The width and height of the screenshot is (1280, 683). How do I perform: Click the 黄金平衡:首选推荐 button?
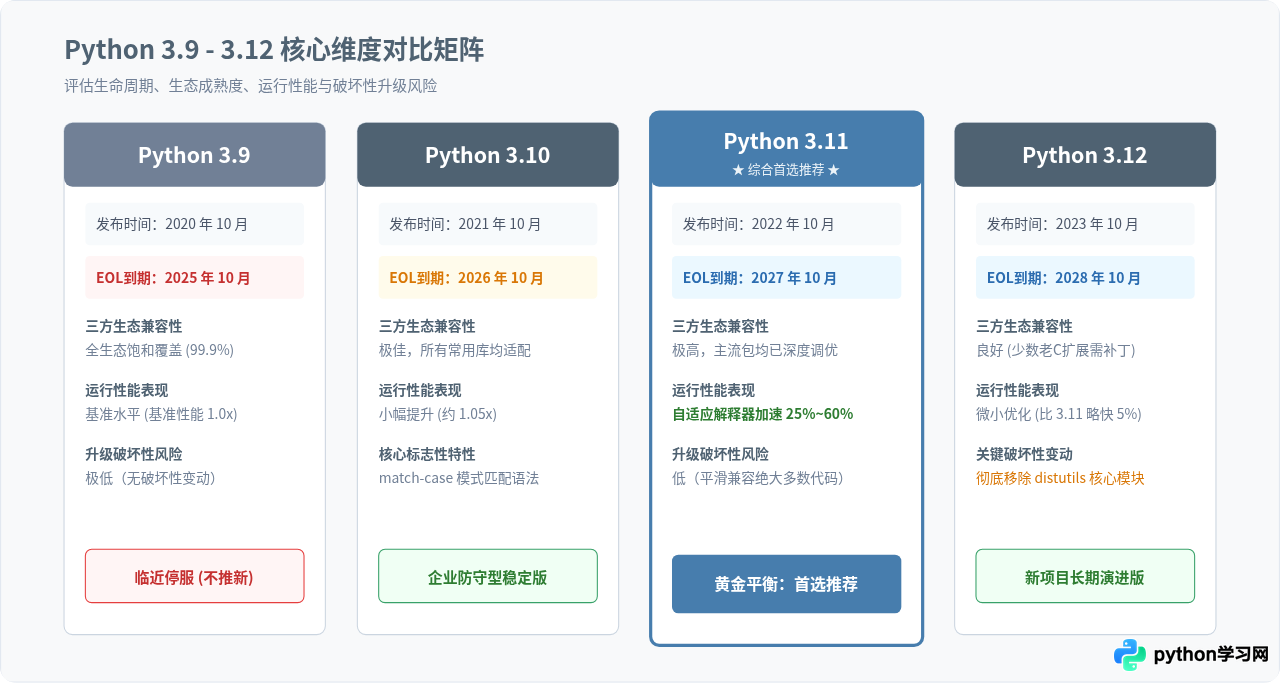click(x=786, y=584)
